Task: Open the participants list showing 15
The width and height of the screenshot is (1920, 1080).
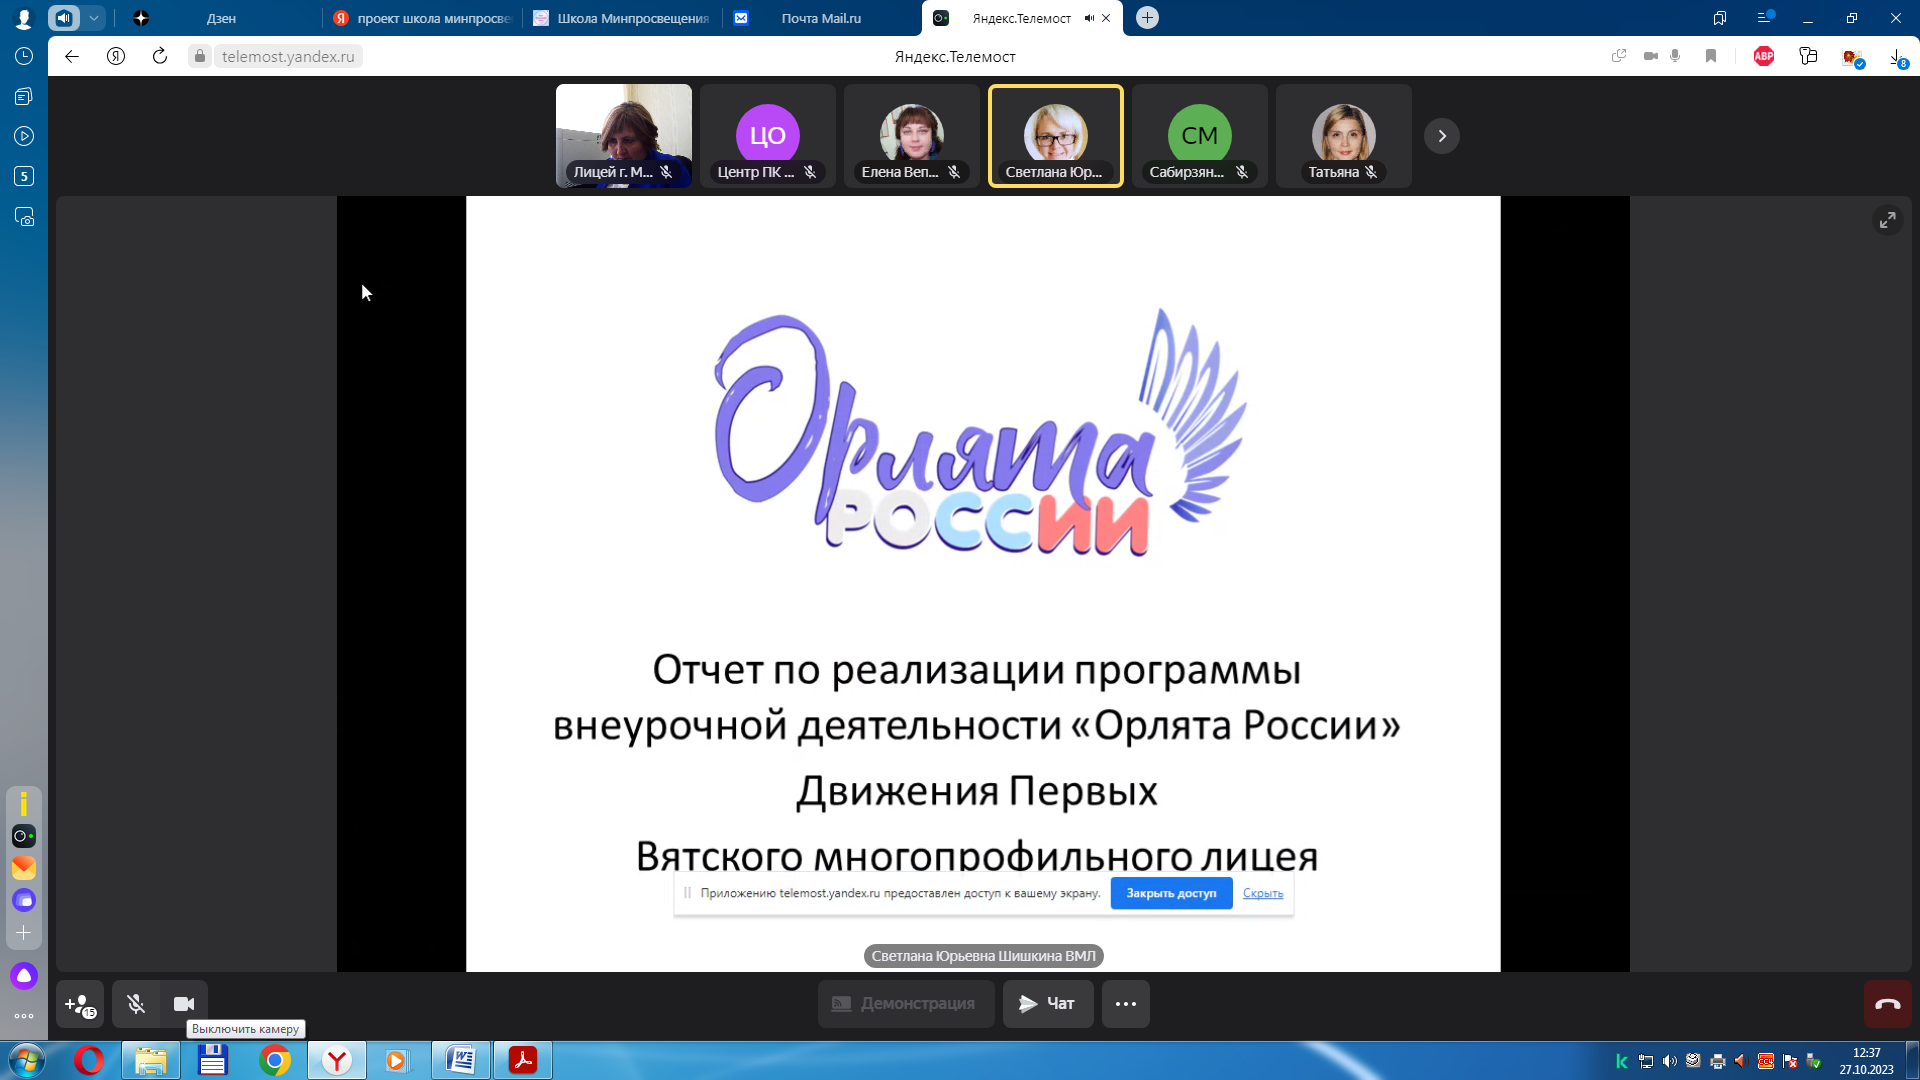Action: click(80, 1004)
